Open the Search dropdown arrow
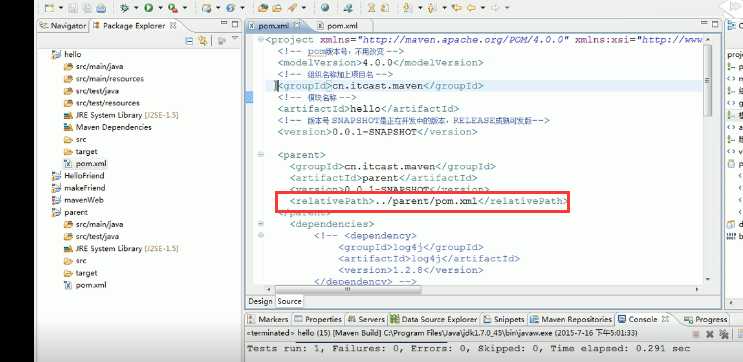 pyautogui.click(x=304, y=8)
